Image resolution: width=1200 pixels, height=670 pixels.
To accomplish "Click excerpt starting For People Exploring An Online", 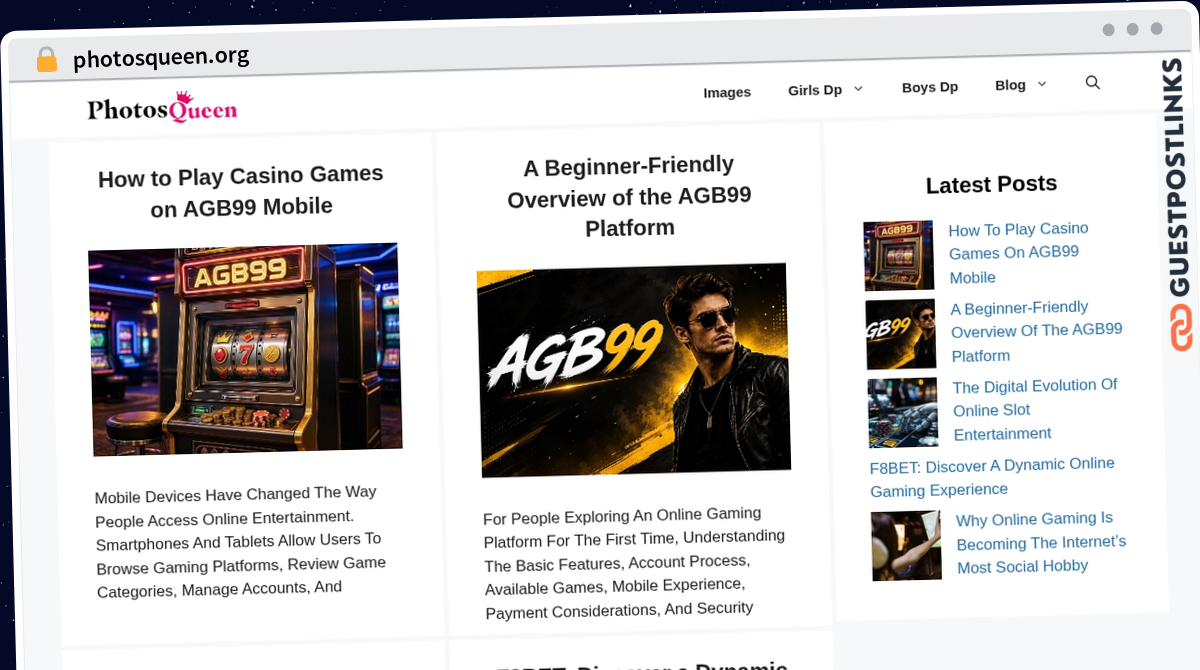I will point(634,564).
